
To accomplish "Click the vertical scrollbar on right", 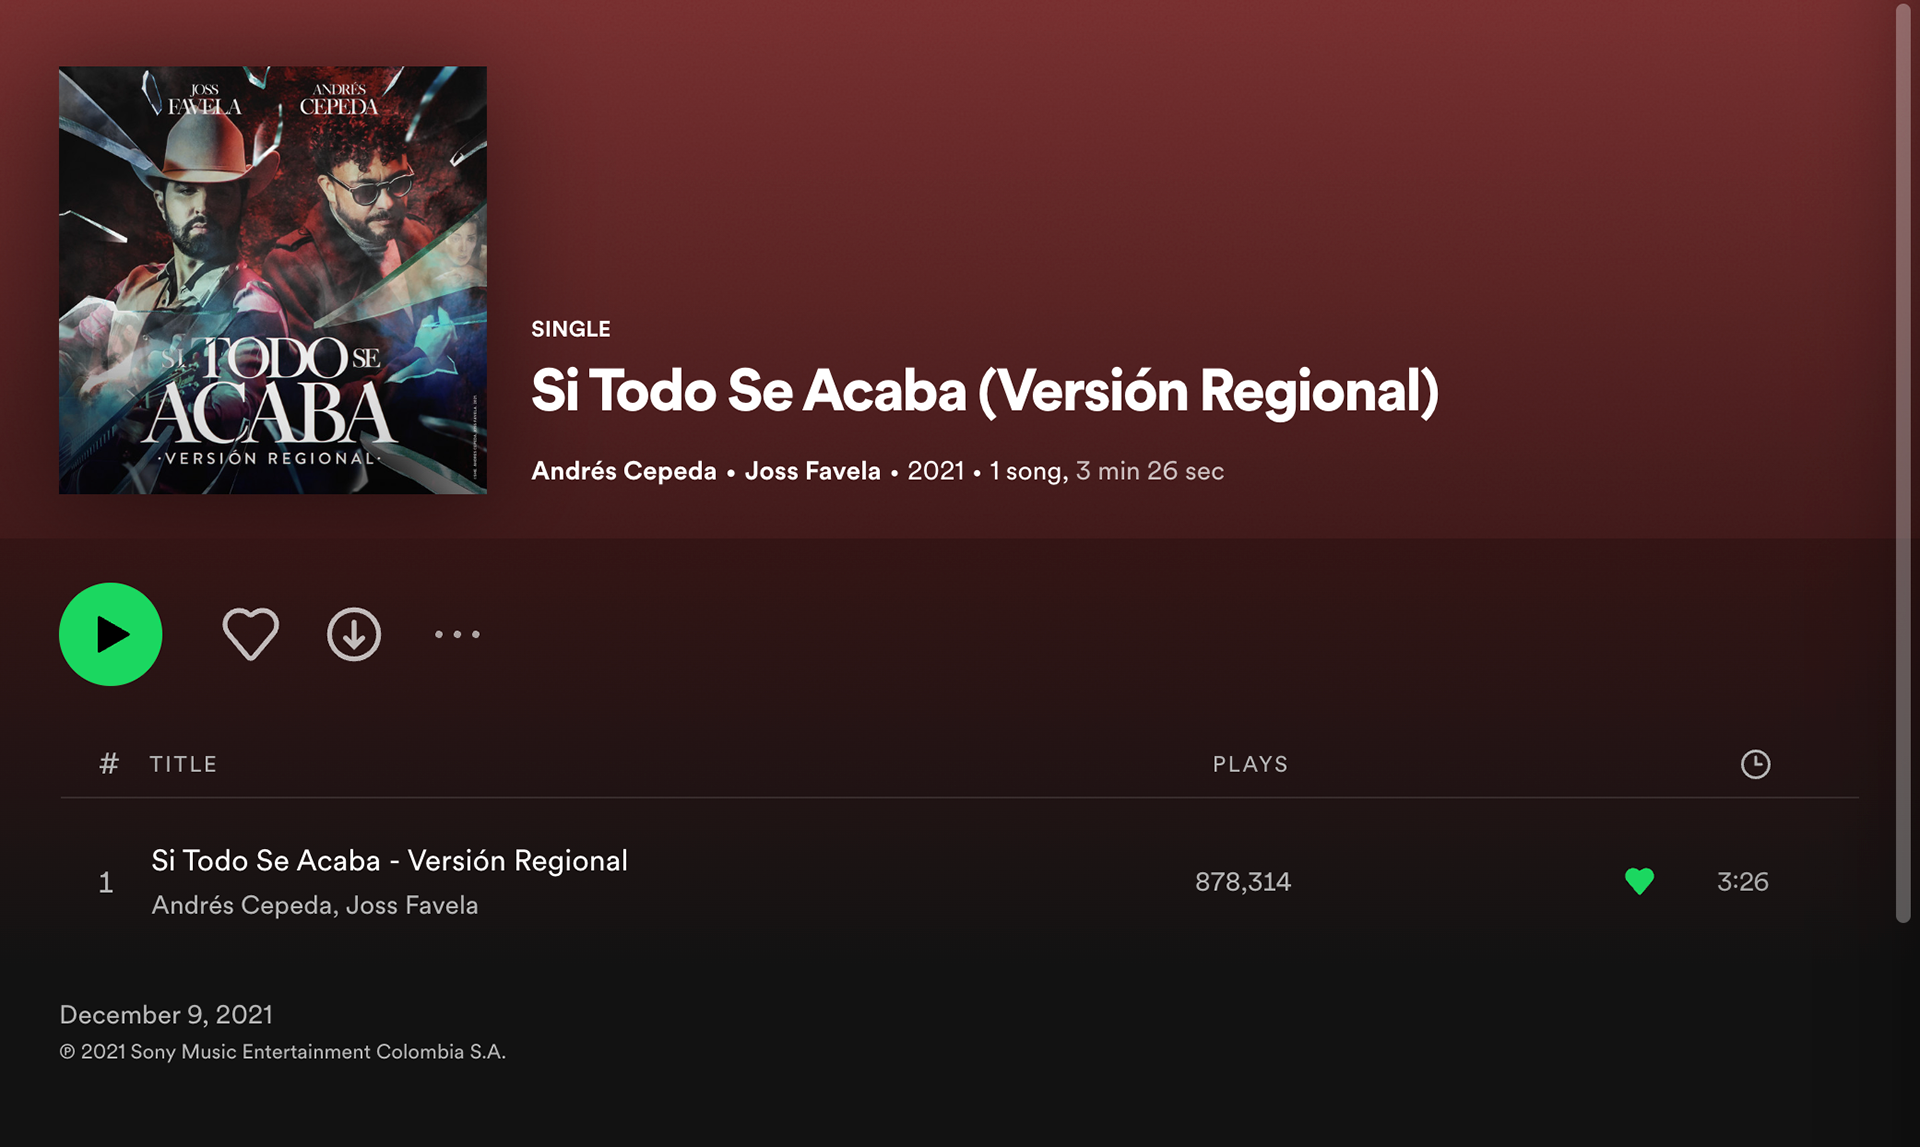I will point(1903,463).
